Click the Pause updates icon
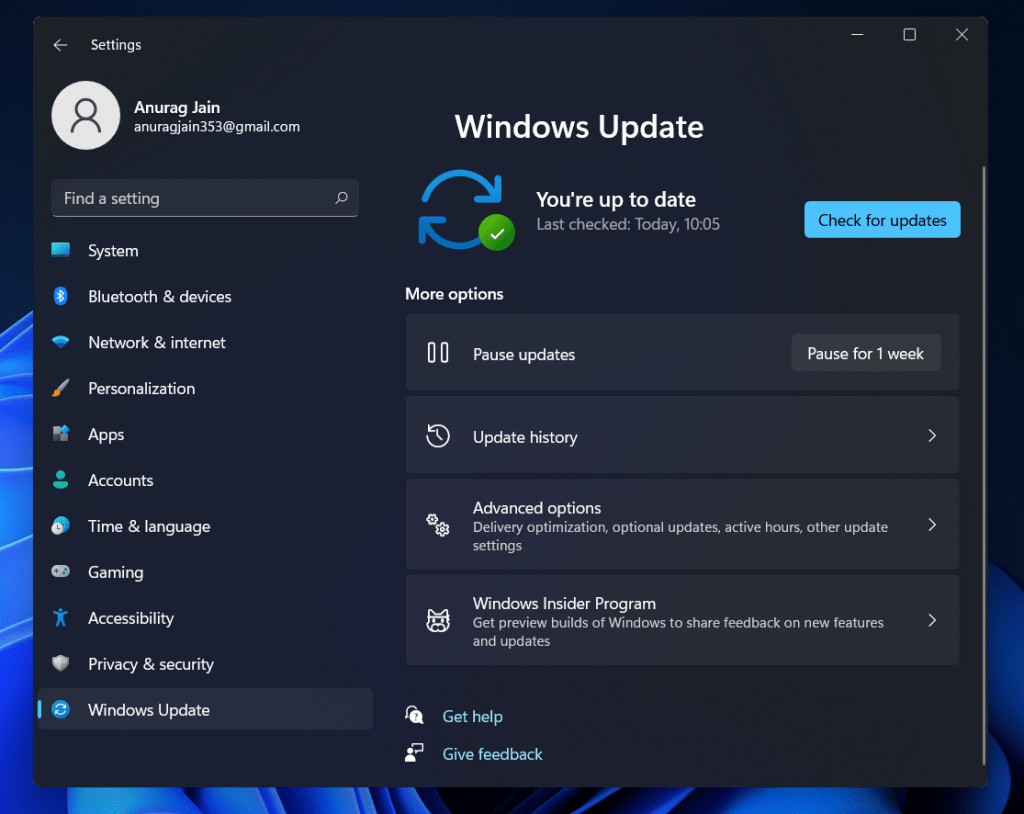The height and width of the screenshot is (814, 1024). 437,353
